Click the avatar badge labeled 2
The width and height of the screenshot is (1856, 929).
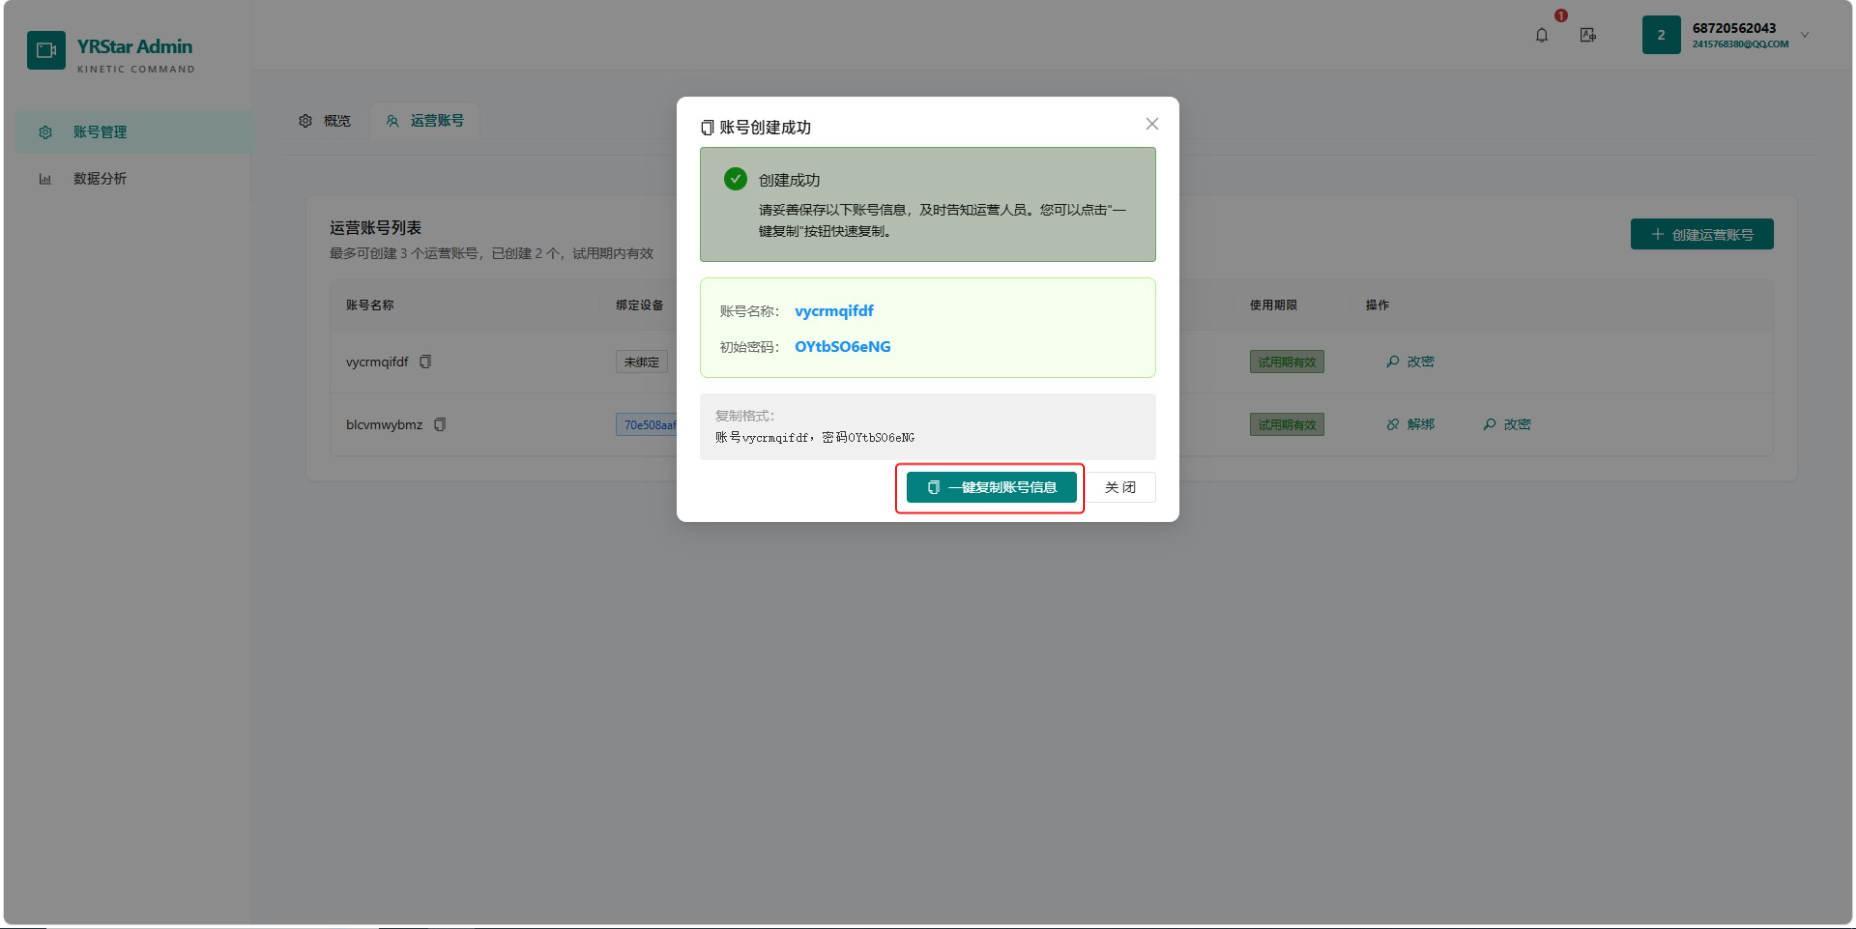click(x=1661, y=35)
